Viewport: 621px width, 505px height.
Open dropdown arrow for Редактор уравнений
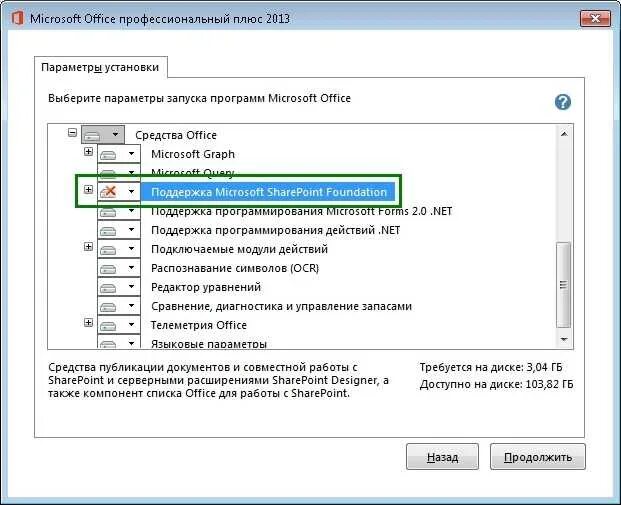pos(131,287)
